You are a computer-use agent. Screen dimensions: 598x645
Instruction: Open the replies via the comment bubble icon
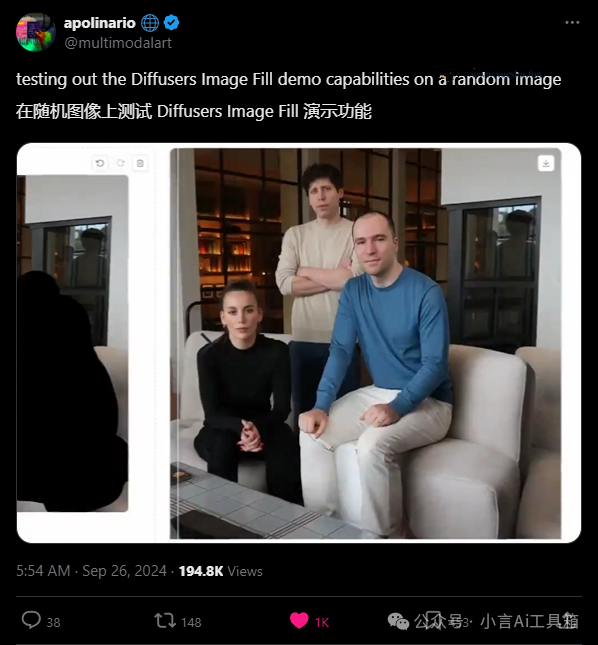click(x=31, y=620)
